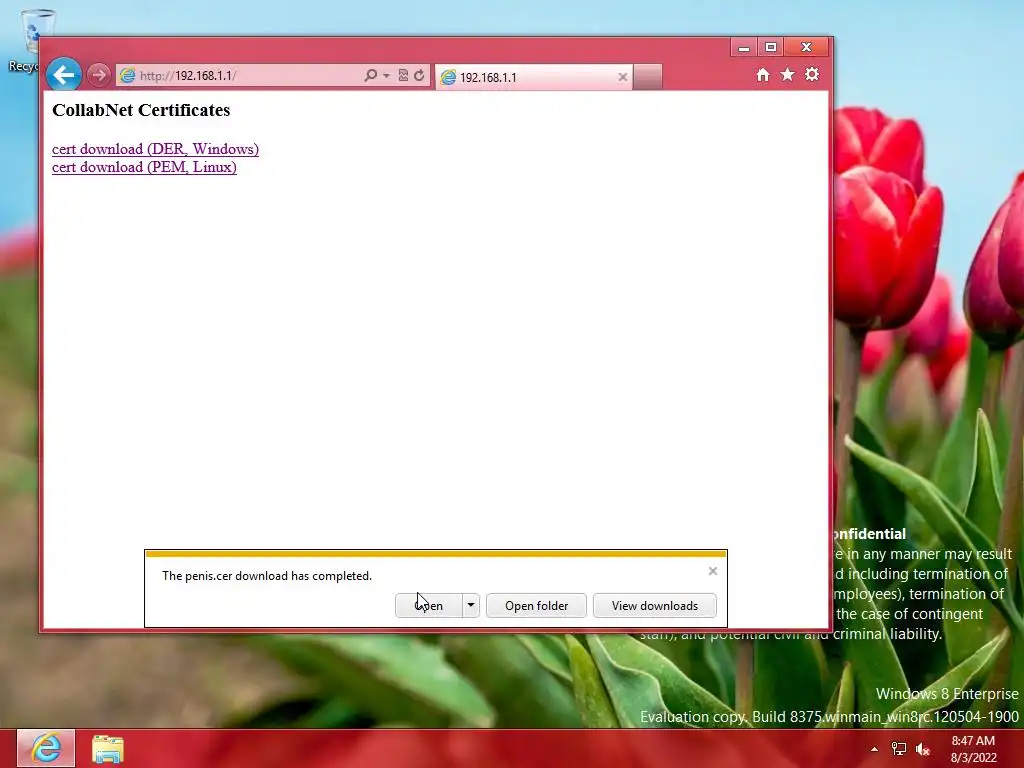This screenshot has height=768, width=1024.
Task: Go back with the browser Back arrow
Action: tap(63, 75)
